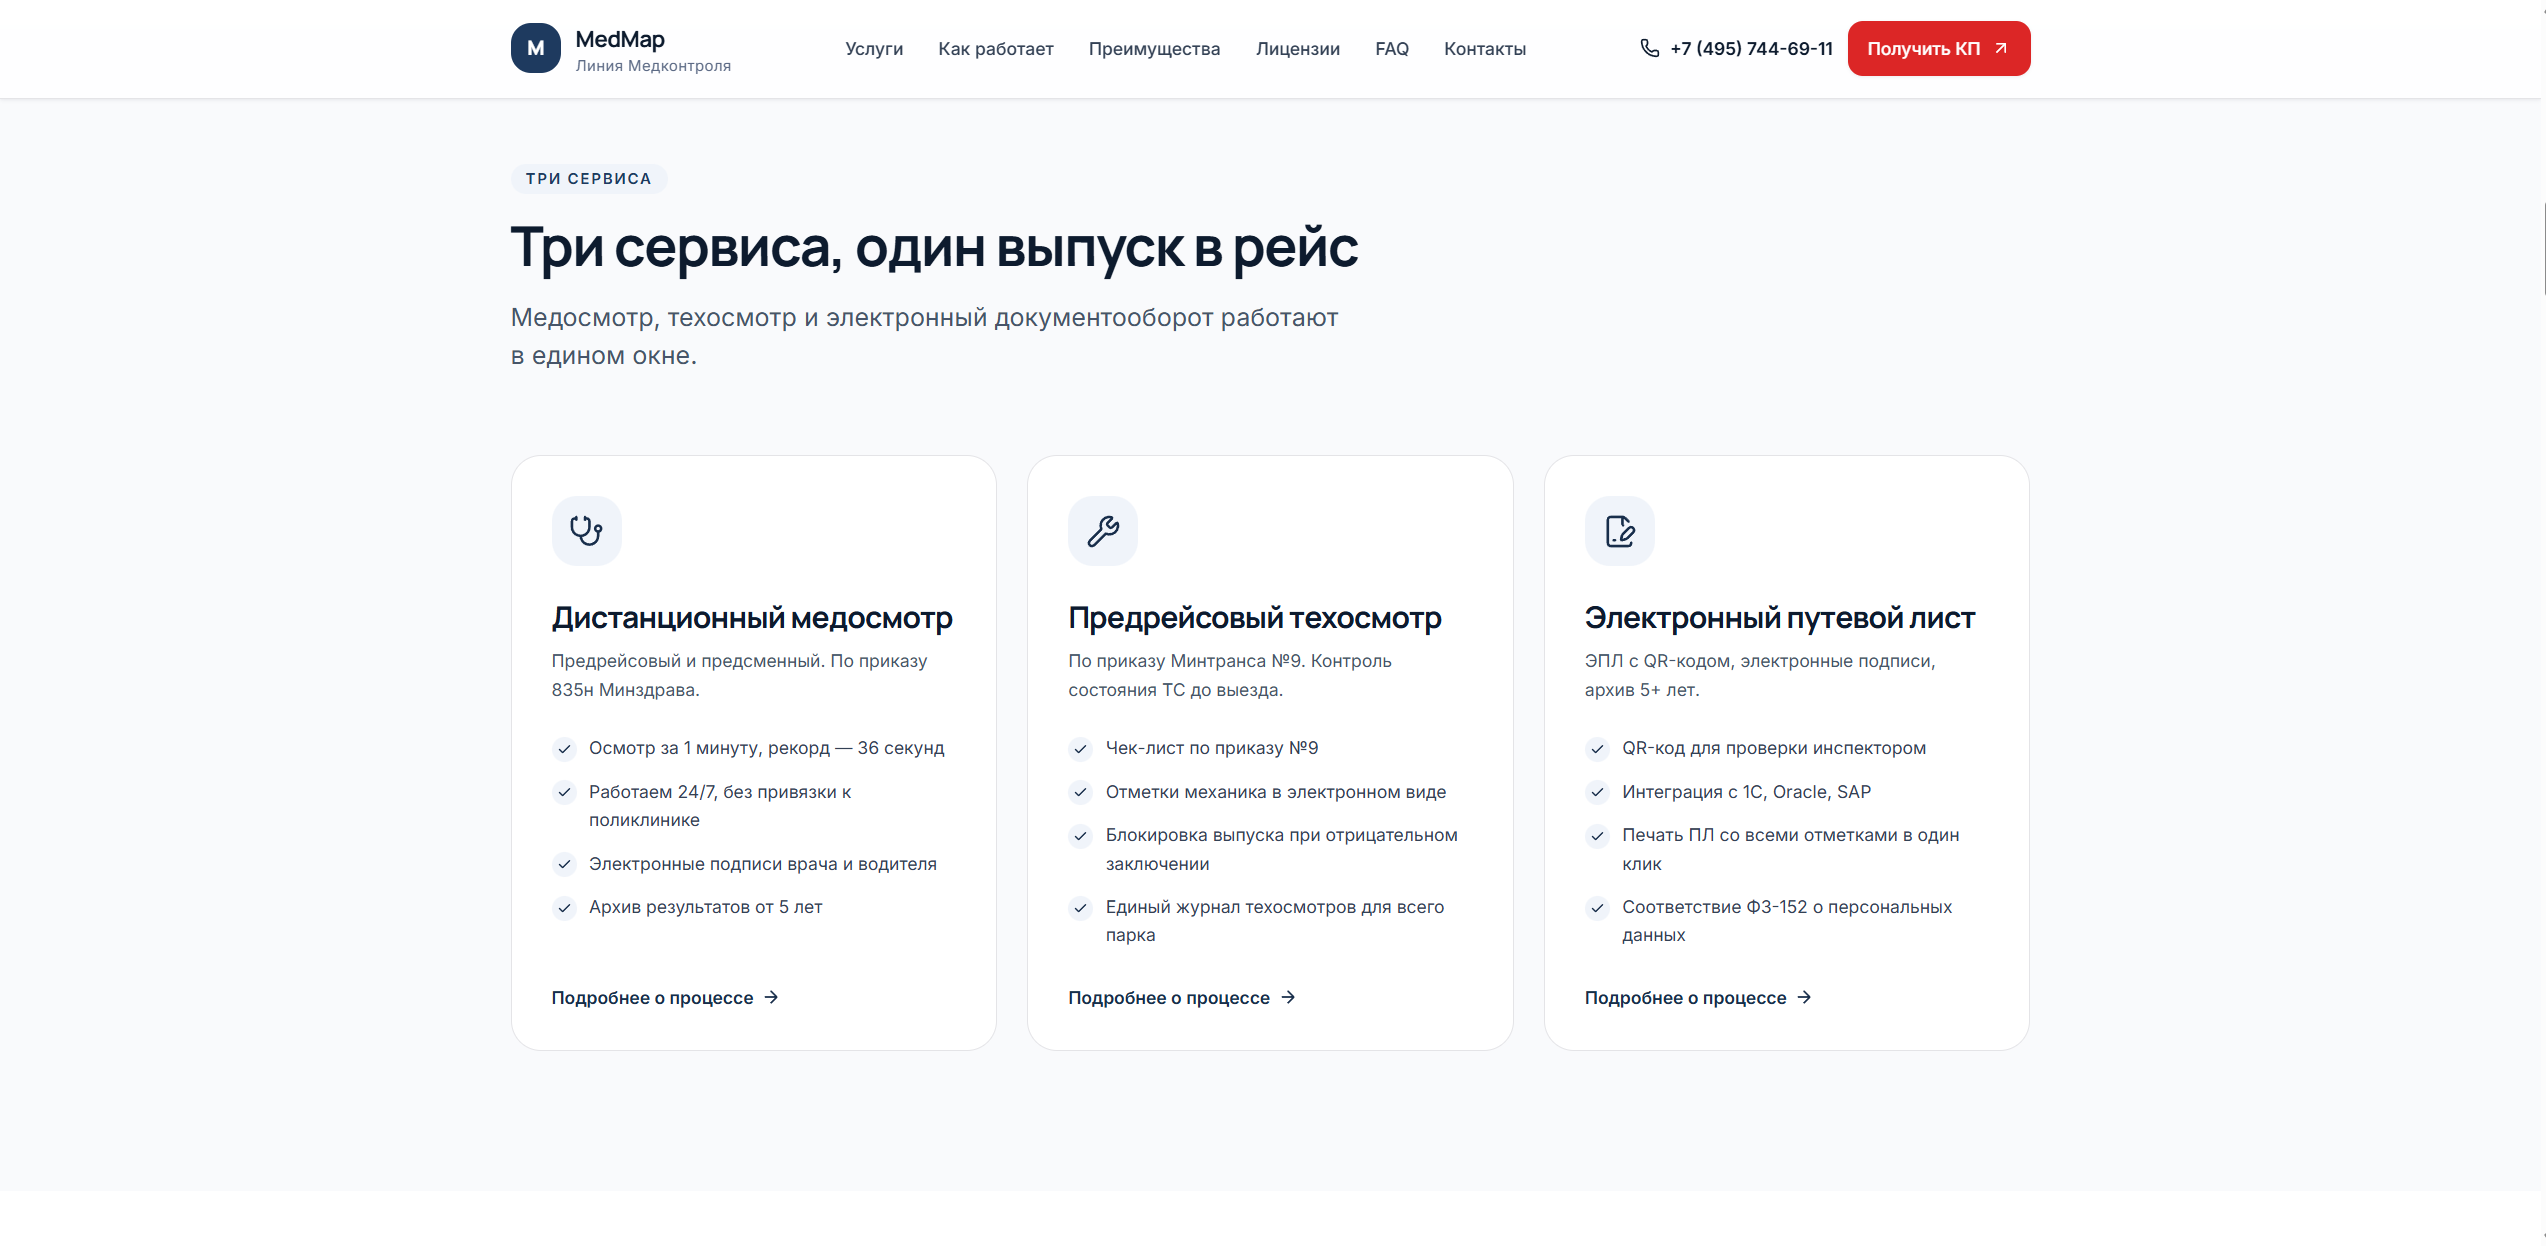Click the arrow after the waybill card's 'Подробнее о процессе'
Screen dimensions: 2546x1246
tap(1804, 997)
